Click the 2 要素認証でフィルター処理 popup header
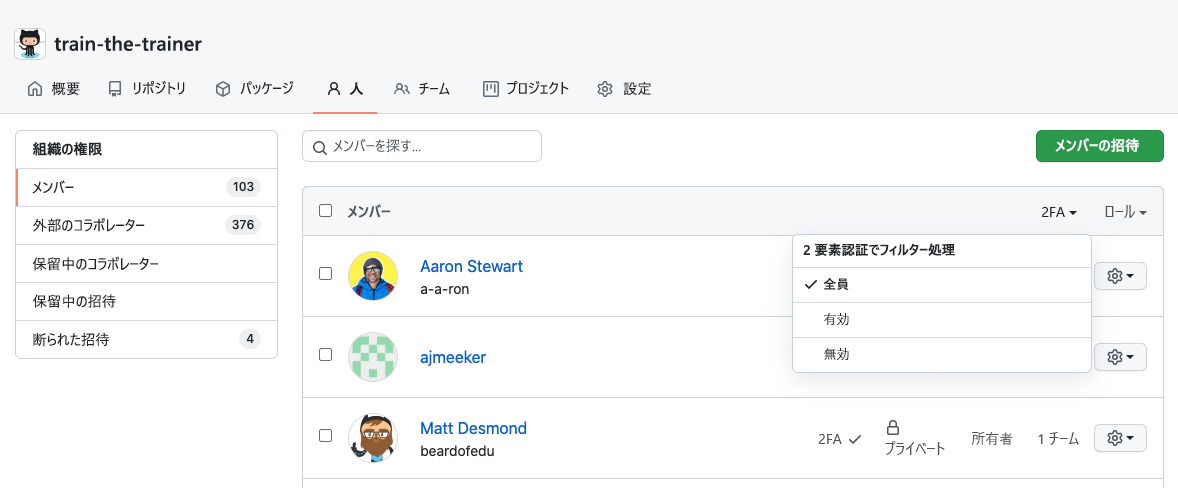 click(x=879, y=251)
